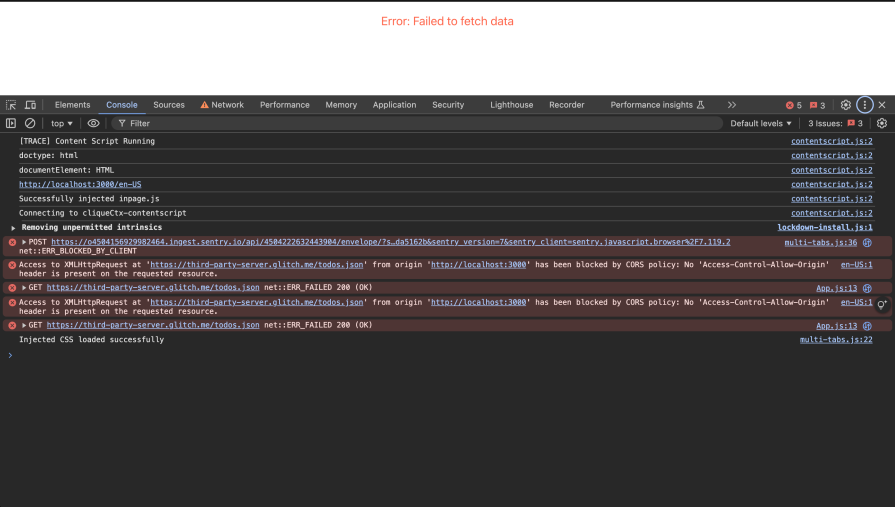Open DevTools settings gear in the tab bar
895x507 pixels.
pos(845,105)
